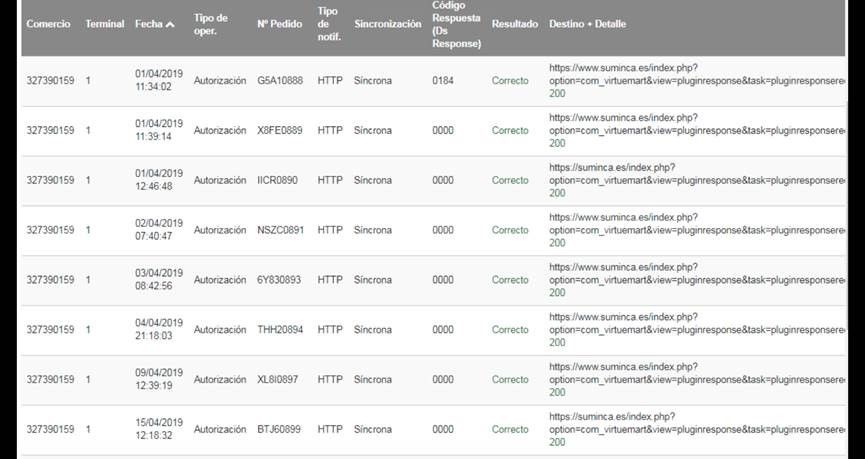The height and width of the screenshot is (459, 865).
Task: Click response code 0000 in order 6Y830893 row
Action: [443, 280]
